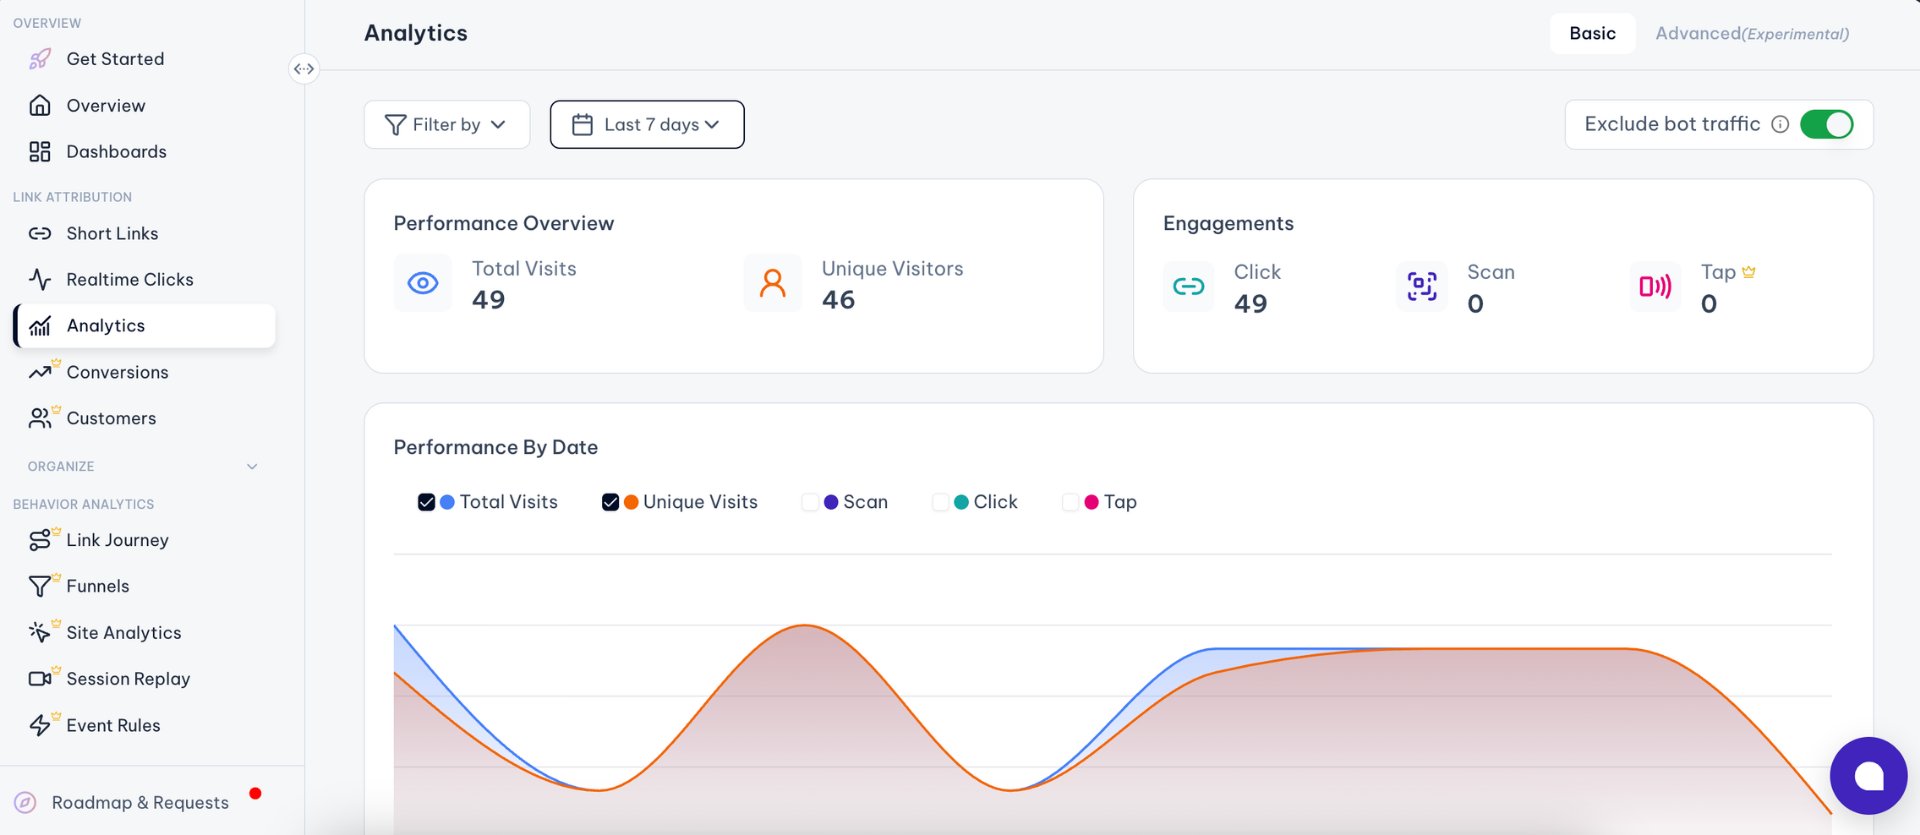
Task: Open the chat support bubble
Action: 1868,776
